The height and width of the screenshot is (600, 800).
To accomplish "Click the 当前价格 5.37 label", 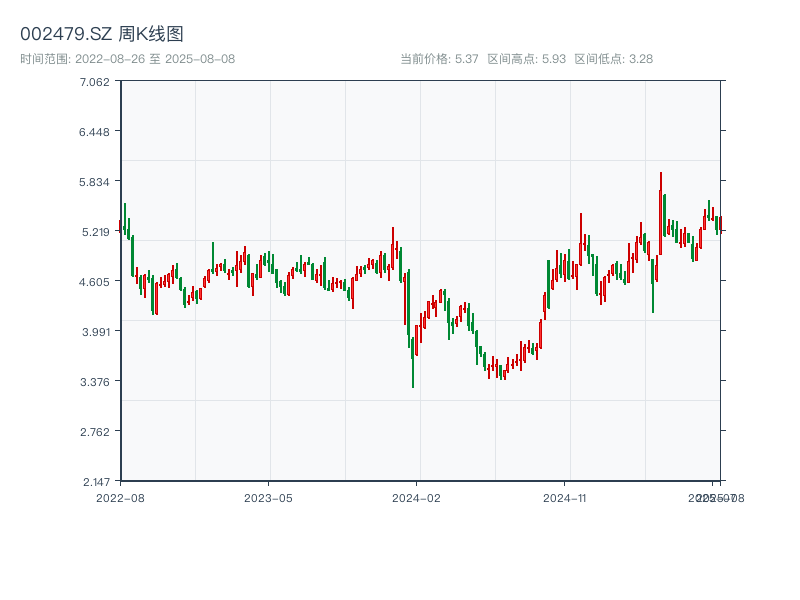I will [x=439, y=59].
